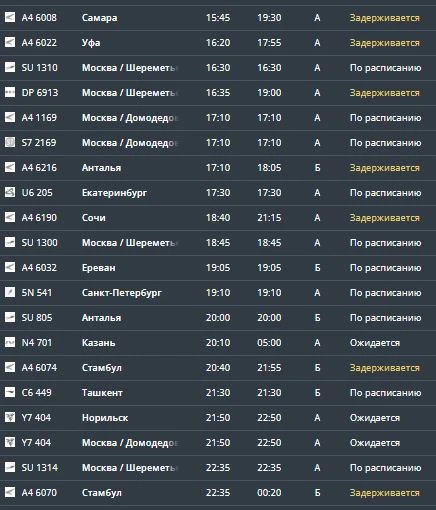Open the Сочи flight A4 6190 row
The image size is (436, 510).
tap(218, 218)
